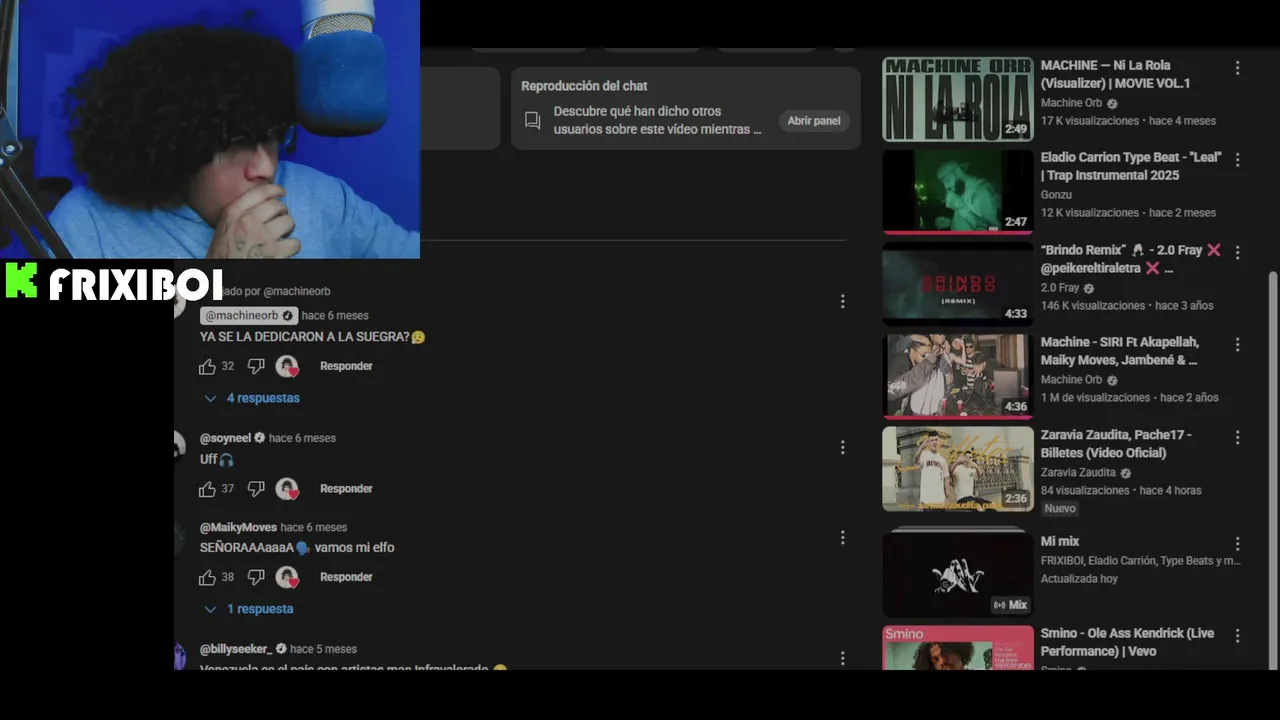This screenshot has height=720, width=1280.
Task: Click Gonzu channel name
Action: [x=1056, y=195]
